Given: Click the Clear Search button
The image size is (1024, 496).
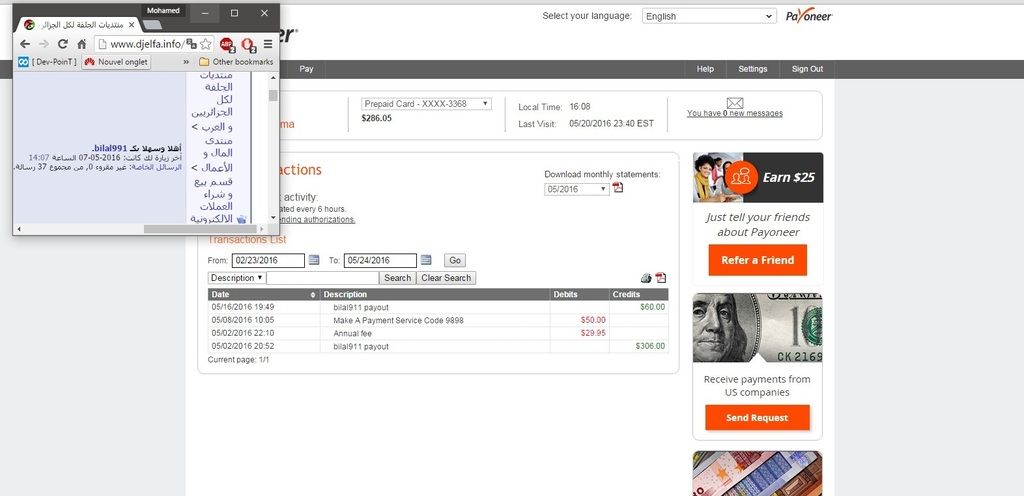Looking at the screenshot, I should [446, 278].
